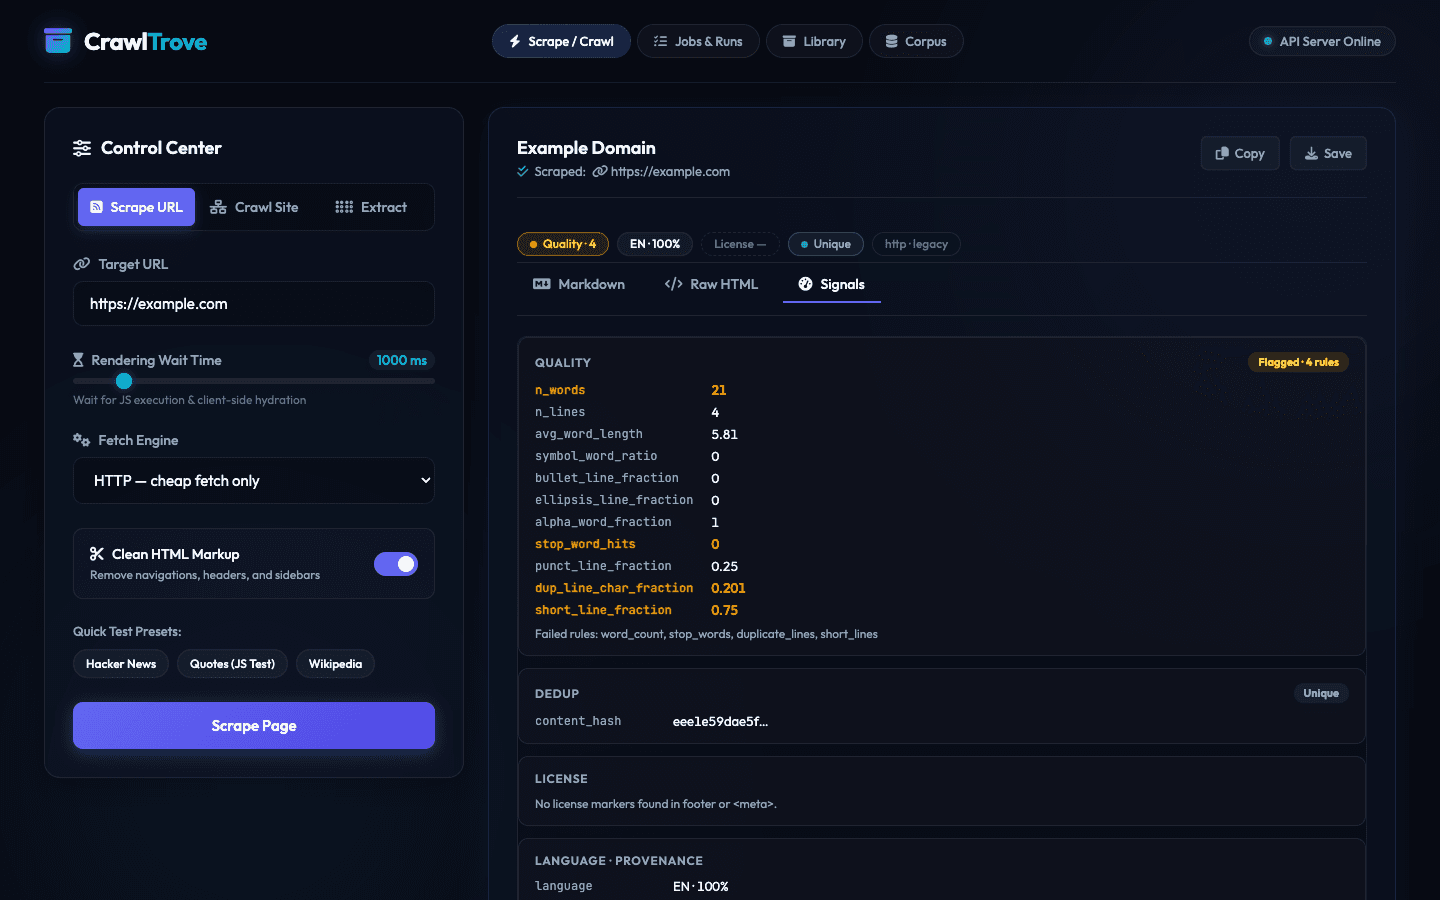This screenshot has width=1440, height=900.
Task: Switch to Extract mode
Action: click(371, 207)
